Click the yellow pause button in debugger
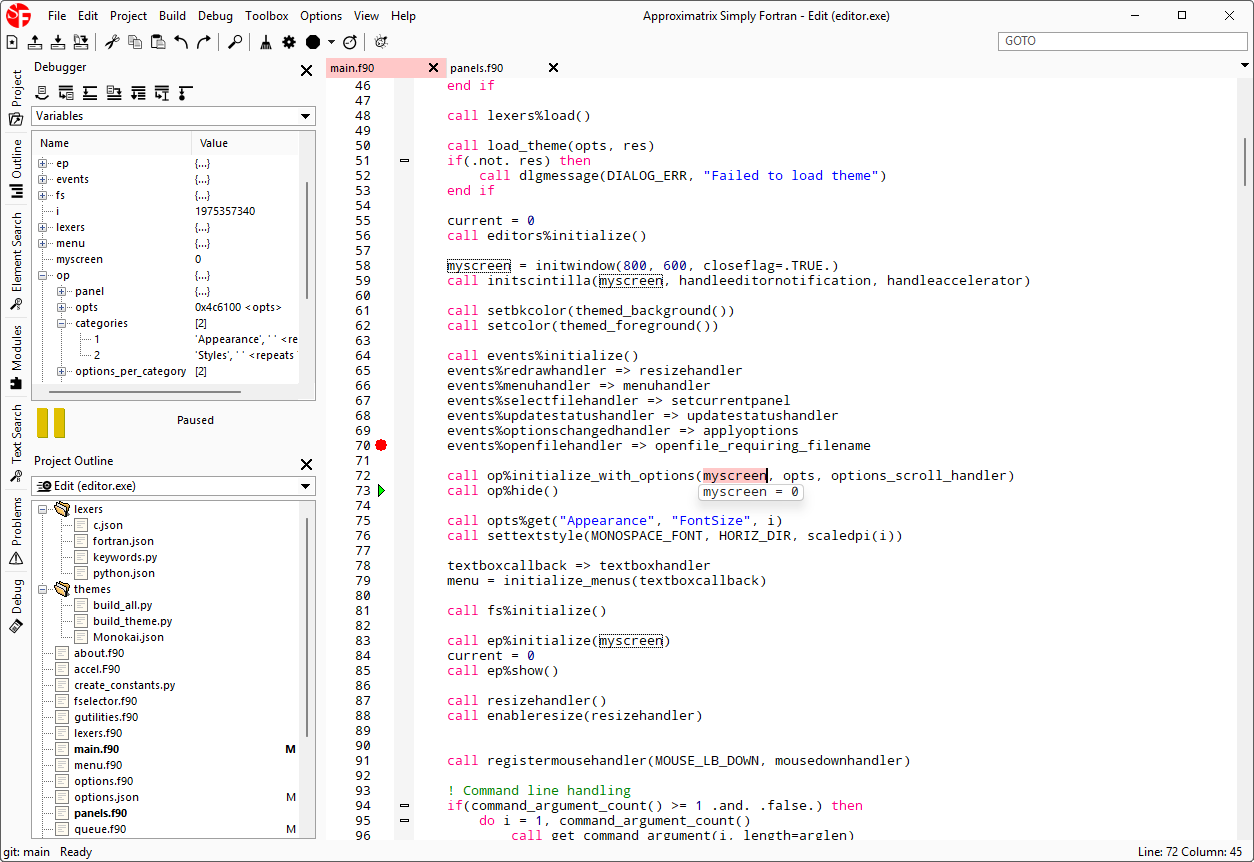Screen dimensions: 1254x862 [51, 422]
